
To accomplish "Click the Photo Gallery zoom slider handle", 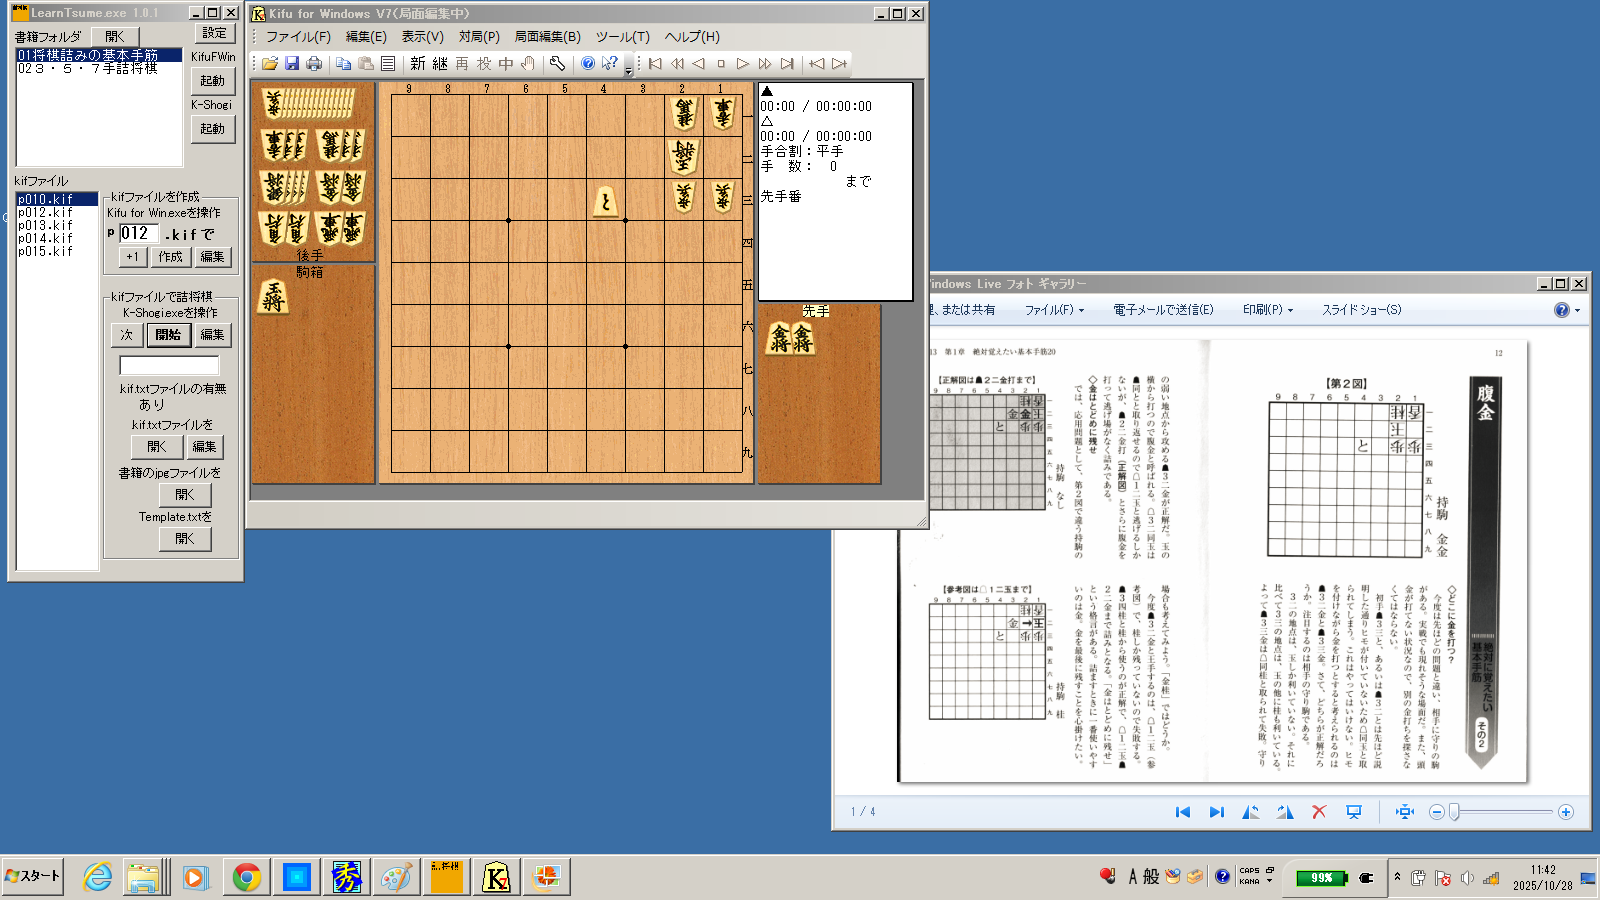I will [x=1455, y=812].
